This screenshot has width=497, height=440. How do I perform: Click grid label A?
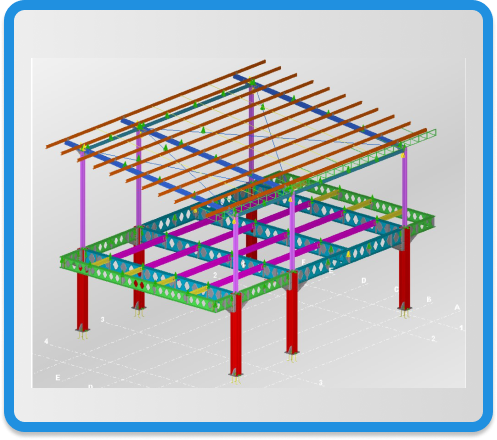coord(457,307)
